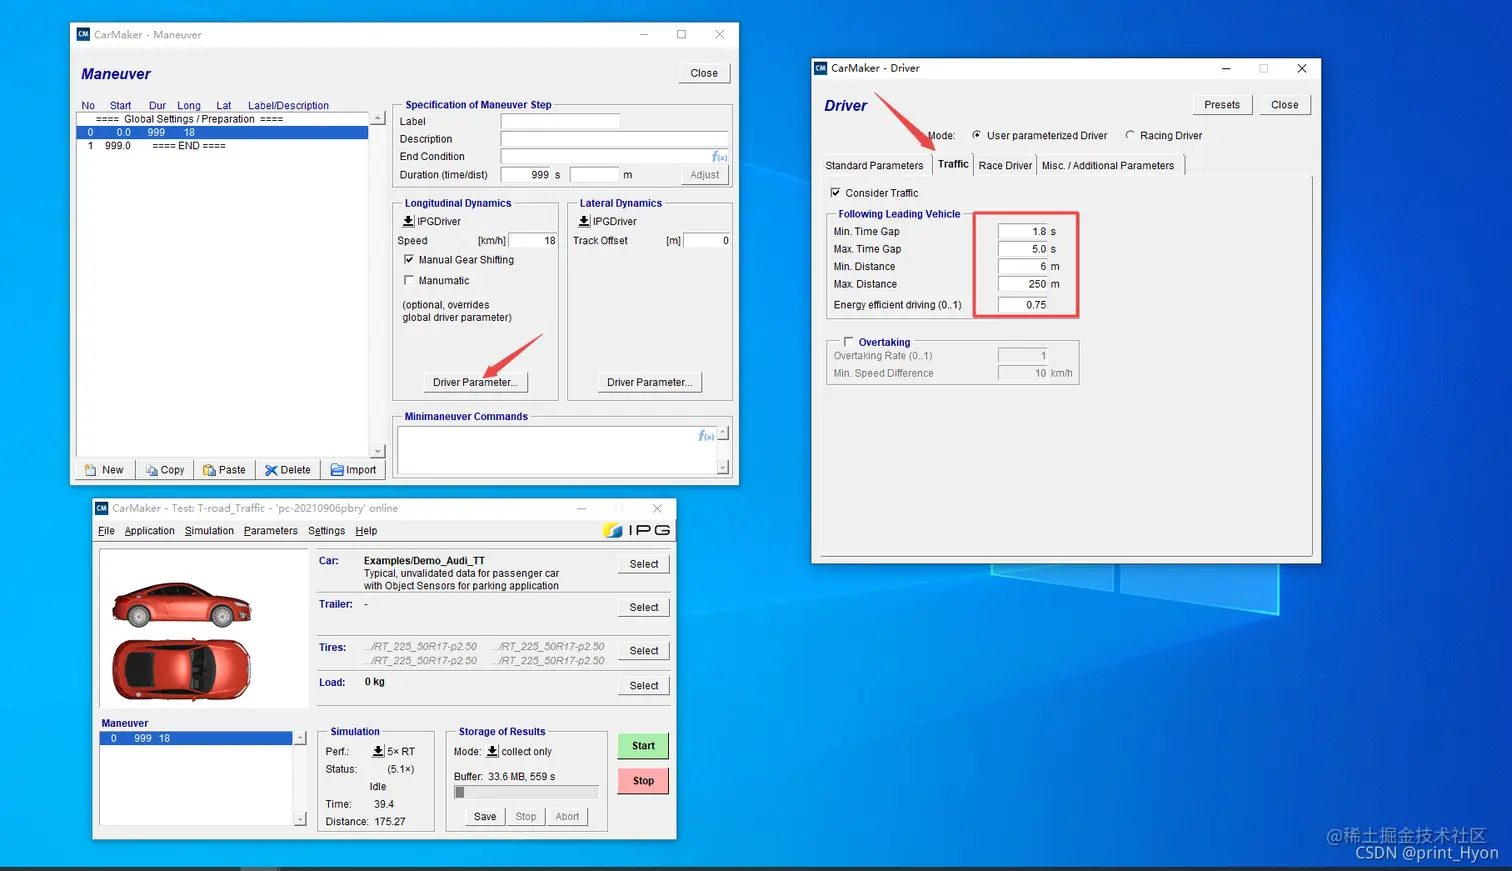The height and width of the screenshot is (871, 1512).
Task: Save the stored results buffer
Action: pyautogui.click(x=485, y=817)
